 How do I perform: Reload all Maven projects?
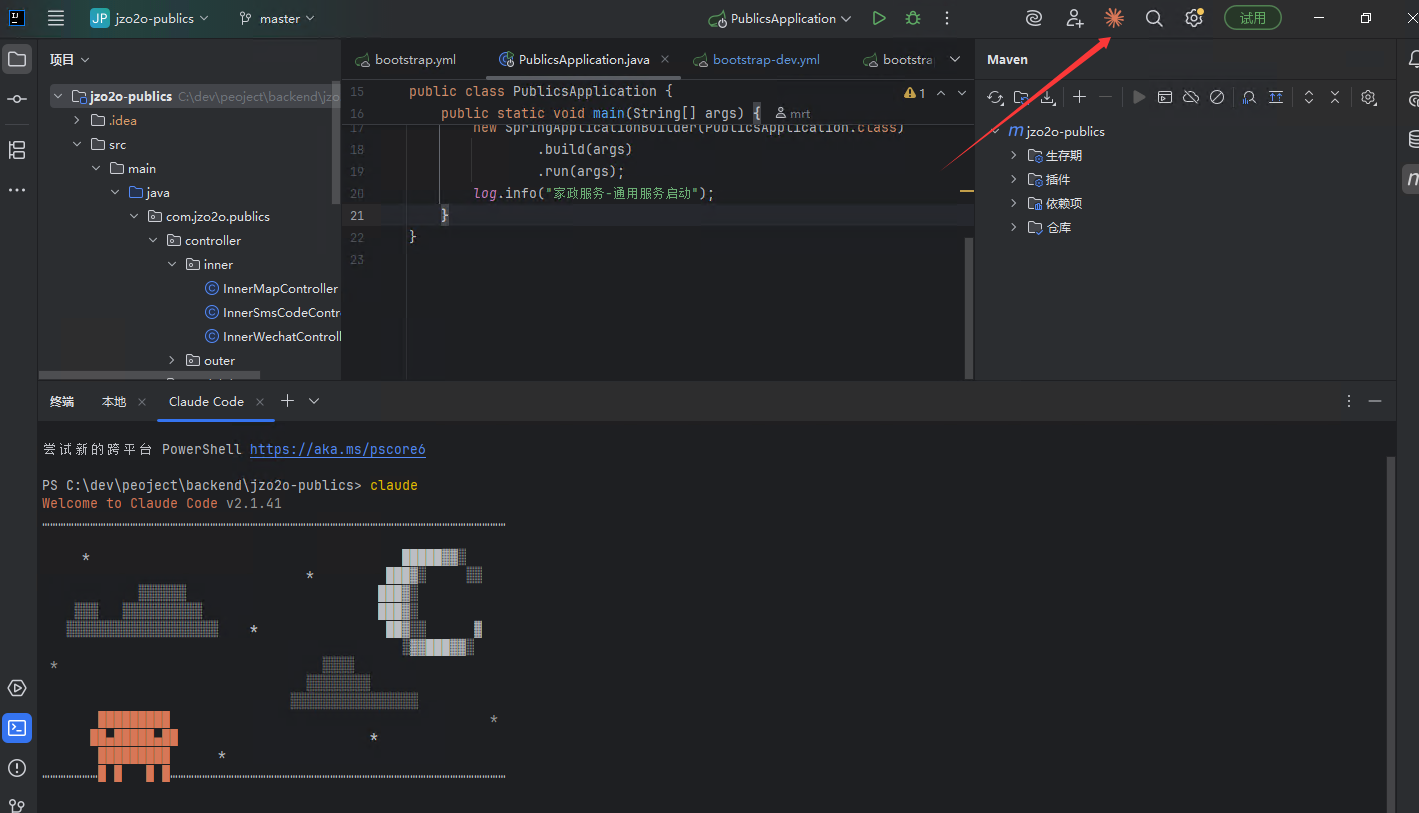[x=995, y=97]
